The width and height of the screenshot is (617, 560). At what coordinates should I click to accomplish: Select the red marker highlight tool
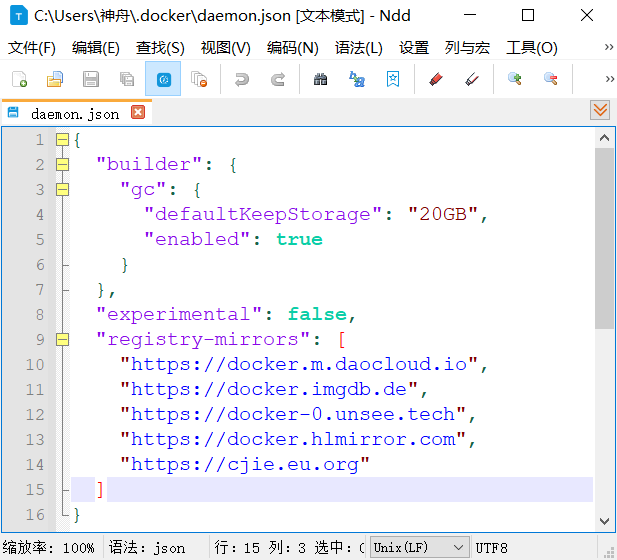tap(436, 79)
